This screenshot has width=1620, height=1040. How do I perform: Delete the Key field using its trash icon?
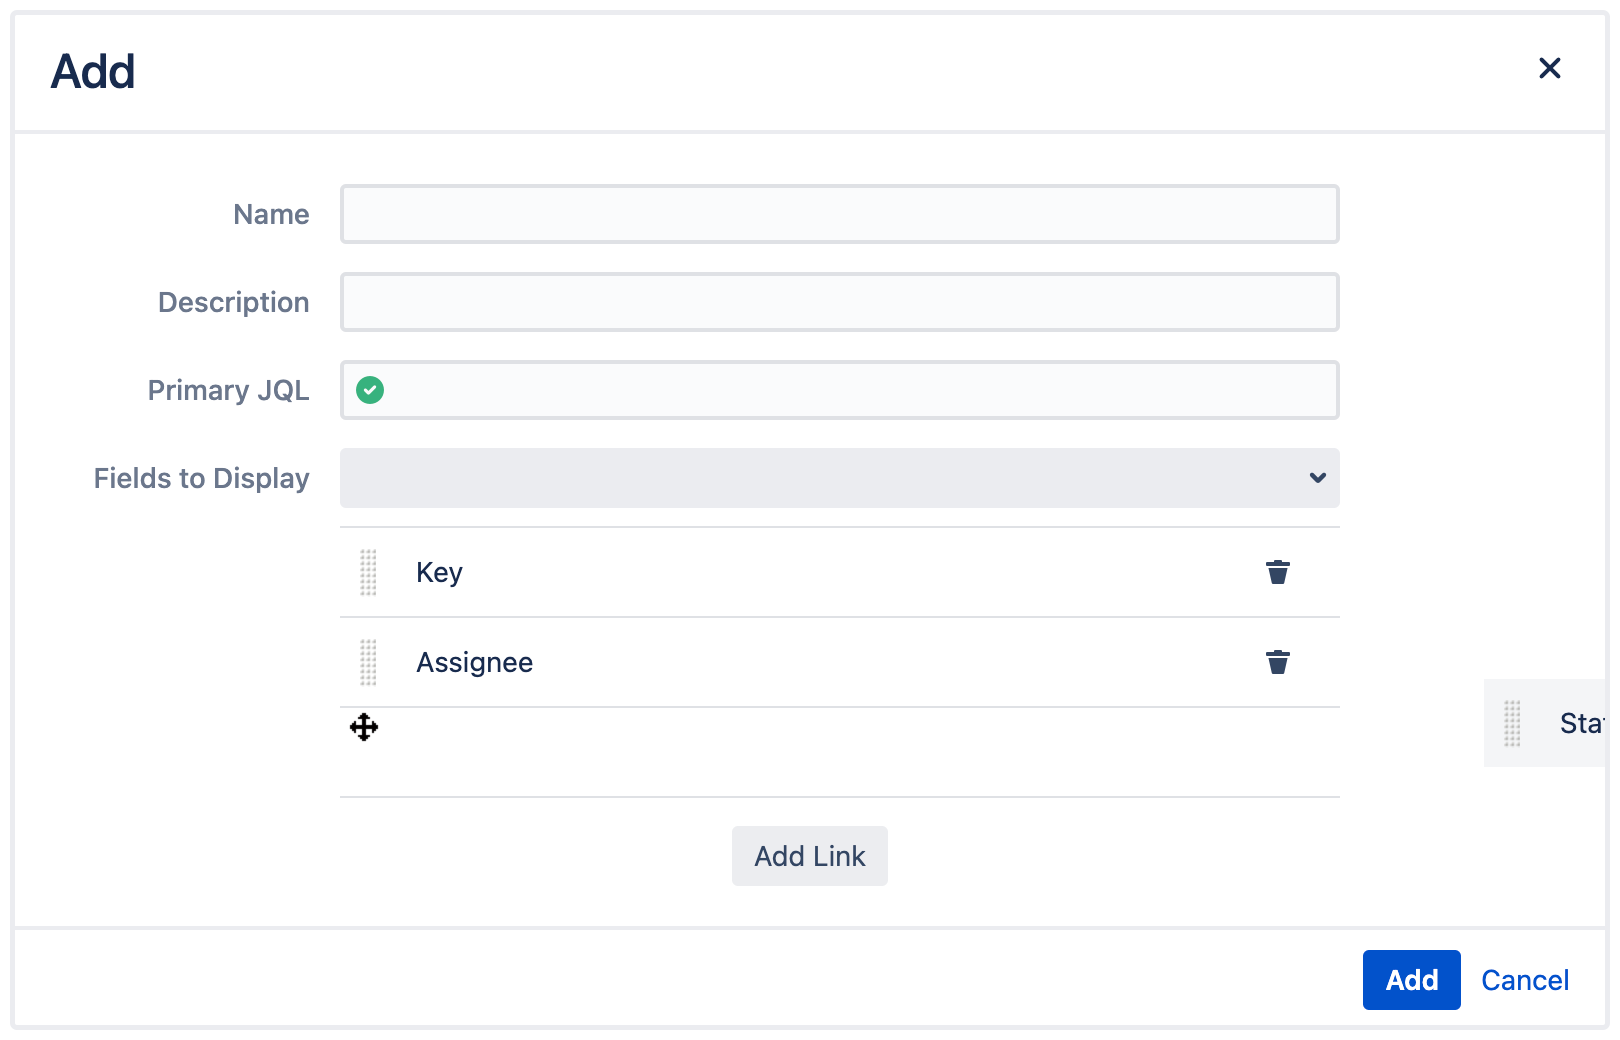[x=1278, y=572]
